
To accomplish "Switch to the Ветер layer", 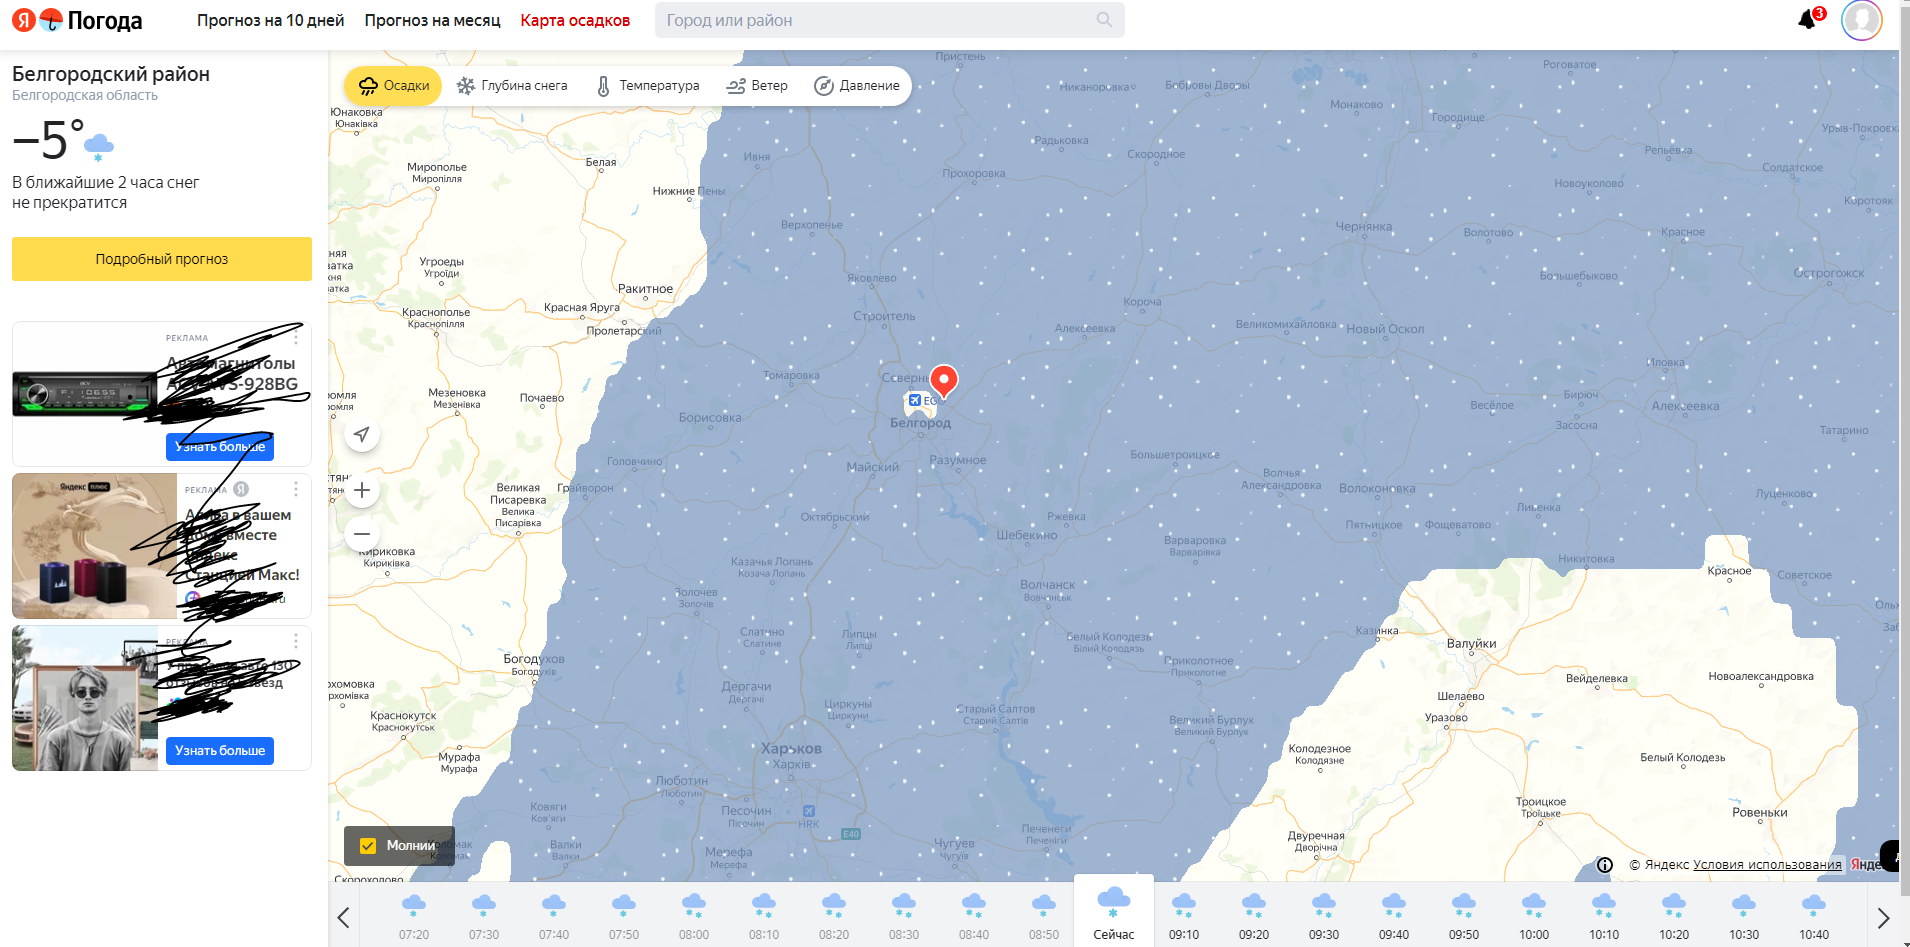I will pos(757,86).
